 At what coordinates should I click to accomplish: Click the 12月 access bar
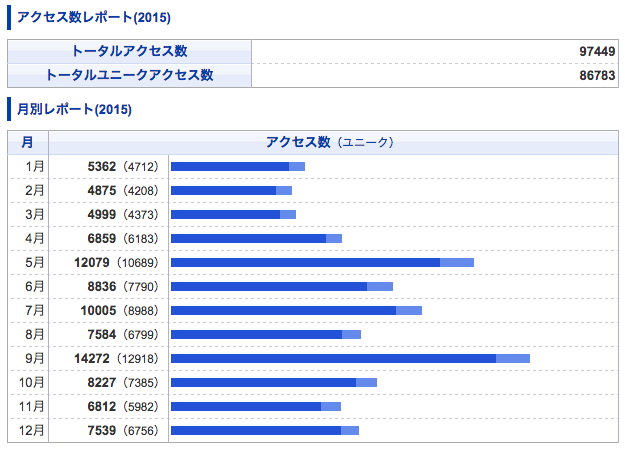(x=265, y=430)
